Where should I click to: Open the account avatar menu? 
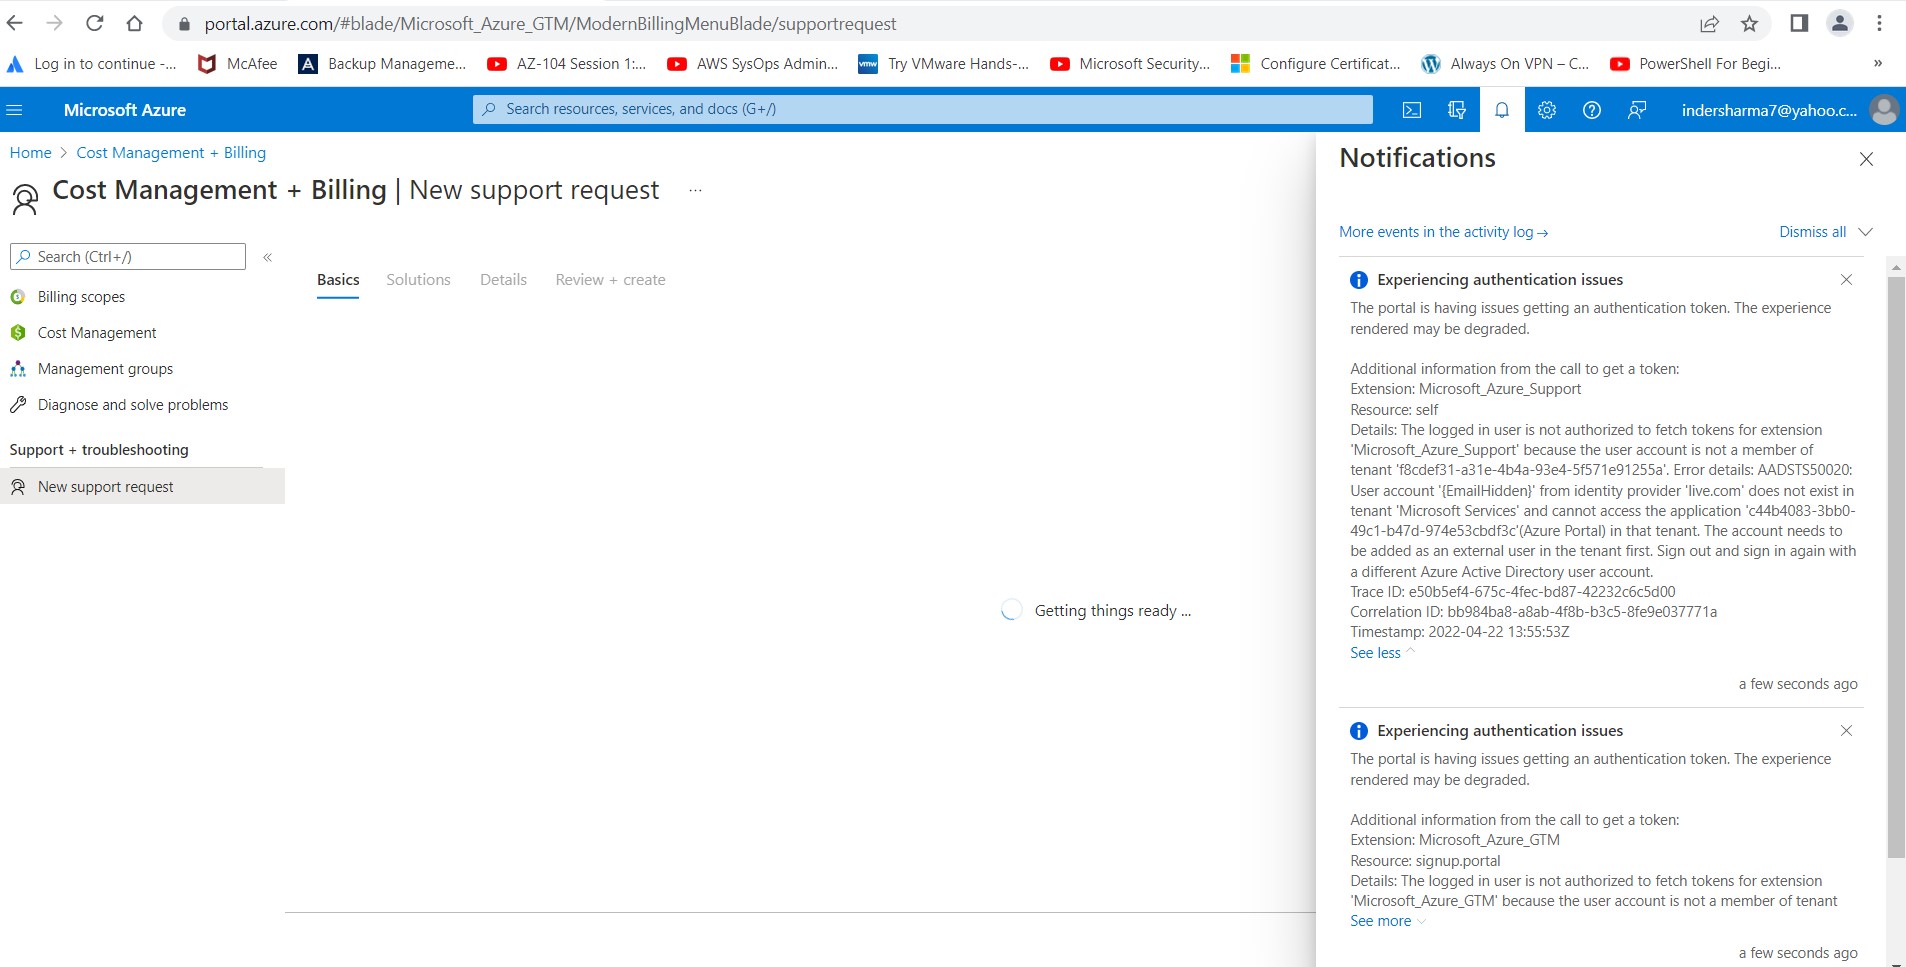(1883, 110)
